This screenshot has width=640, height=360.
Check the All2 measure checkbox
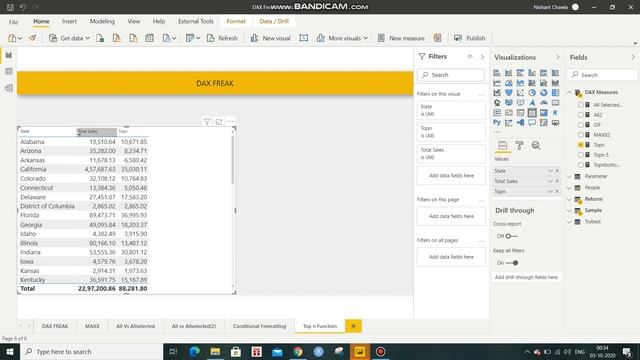(581, 115)
